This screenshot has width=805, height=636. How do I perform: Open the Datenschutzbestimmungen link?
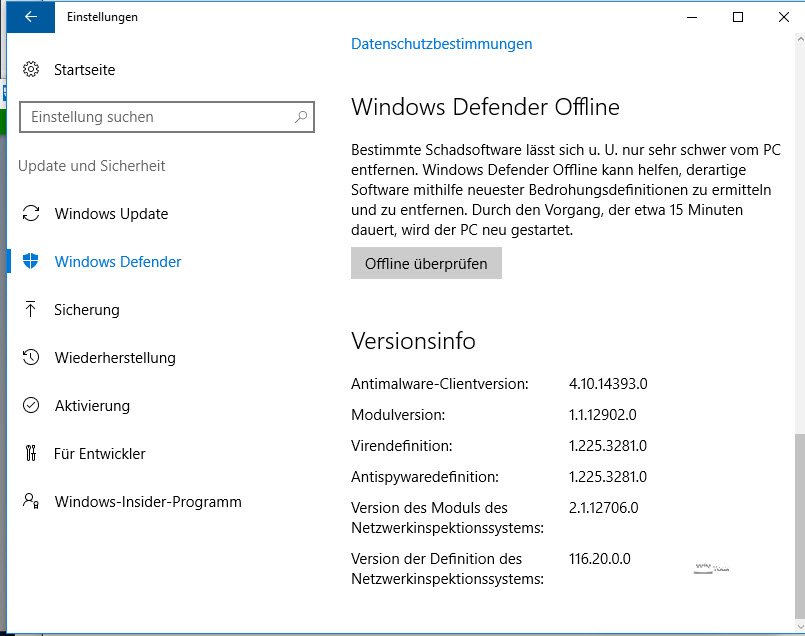tap(441, 44)
